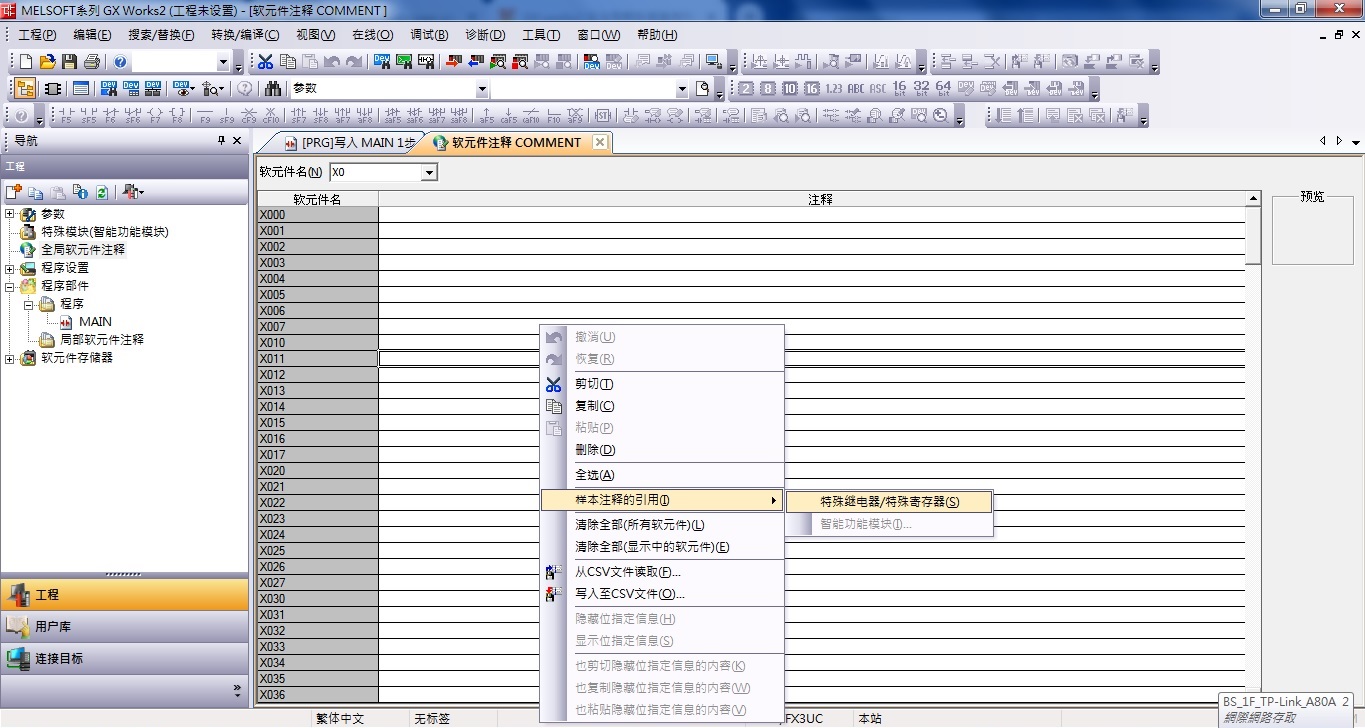Select 从CSV文件读取 in context menu
Image resolution: width=1365 pixels, height=728 pixels.
(x=627, y=572)
